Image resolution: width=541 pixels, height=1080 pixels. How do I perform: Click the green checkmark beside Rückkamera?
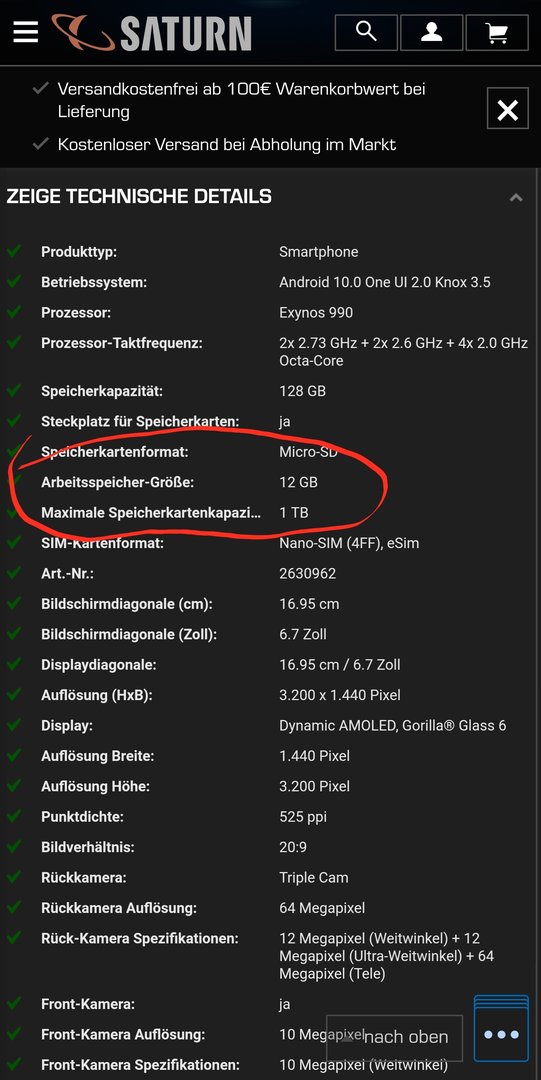pyautogui.click(x=14, y=877)
